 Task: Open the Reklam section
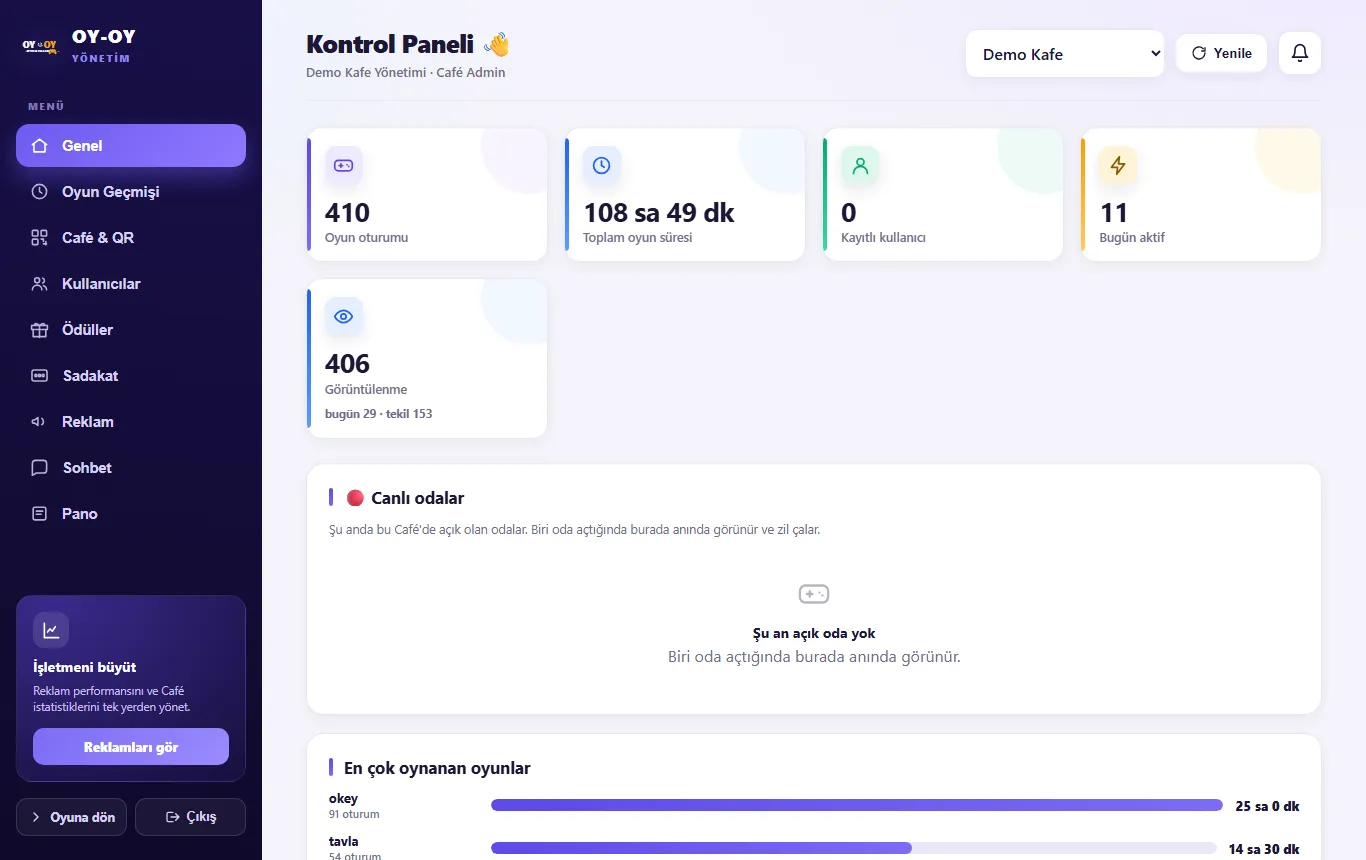click(131, 422)
